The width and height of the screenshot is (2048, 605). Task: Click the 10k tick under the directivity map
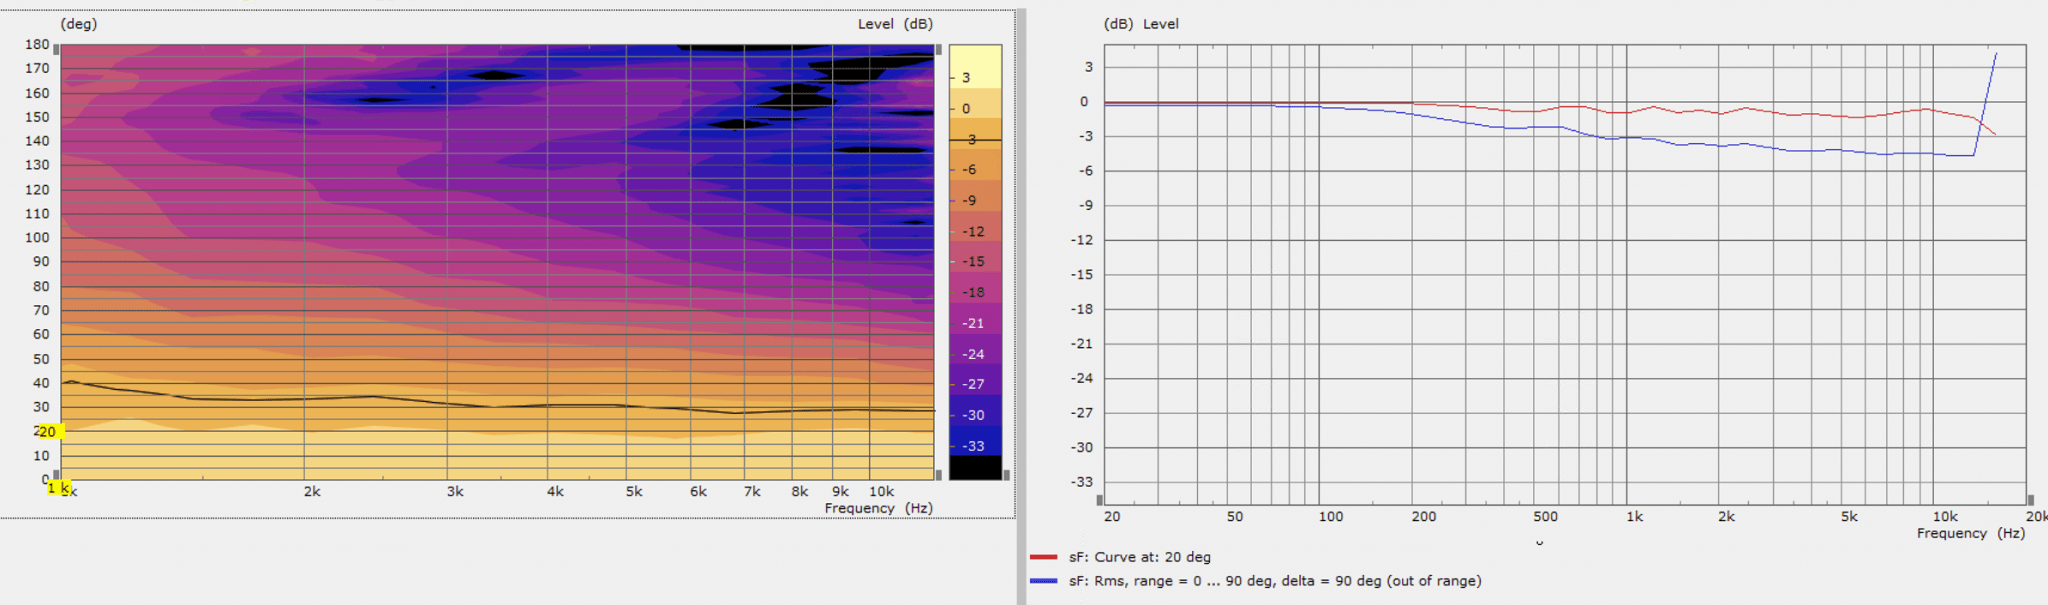click(x=881, y=492)
